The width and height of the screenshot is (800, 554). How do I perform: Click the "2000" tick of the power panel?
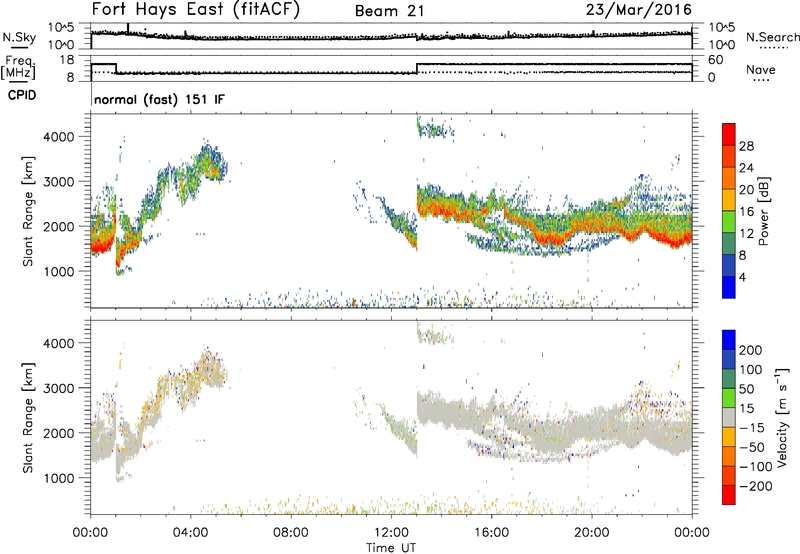click(x=58, y=226)
